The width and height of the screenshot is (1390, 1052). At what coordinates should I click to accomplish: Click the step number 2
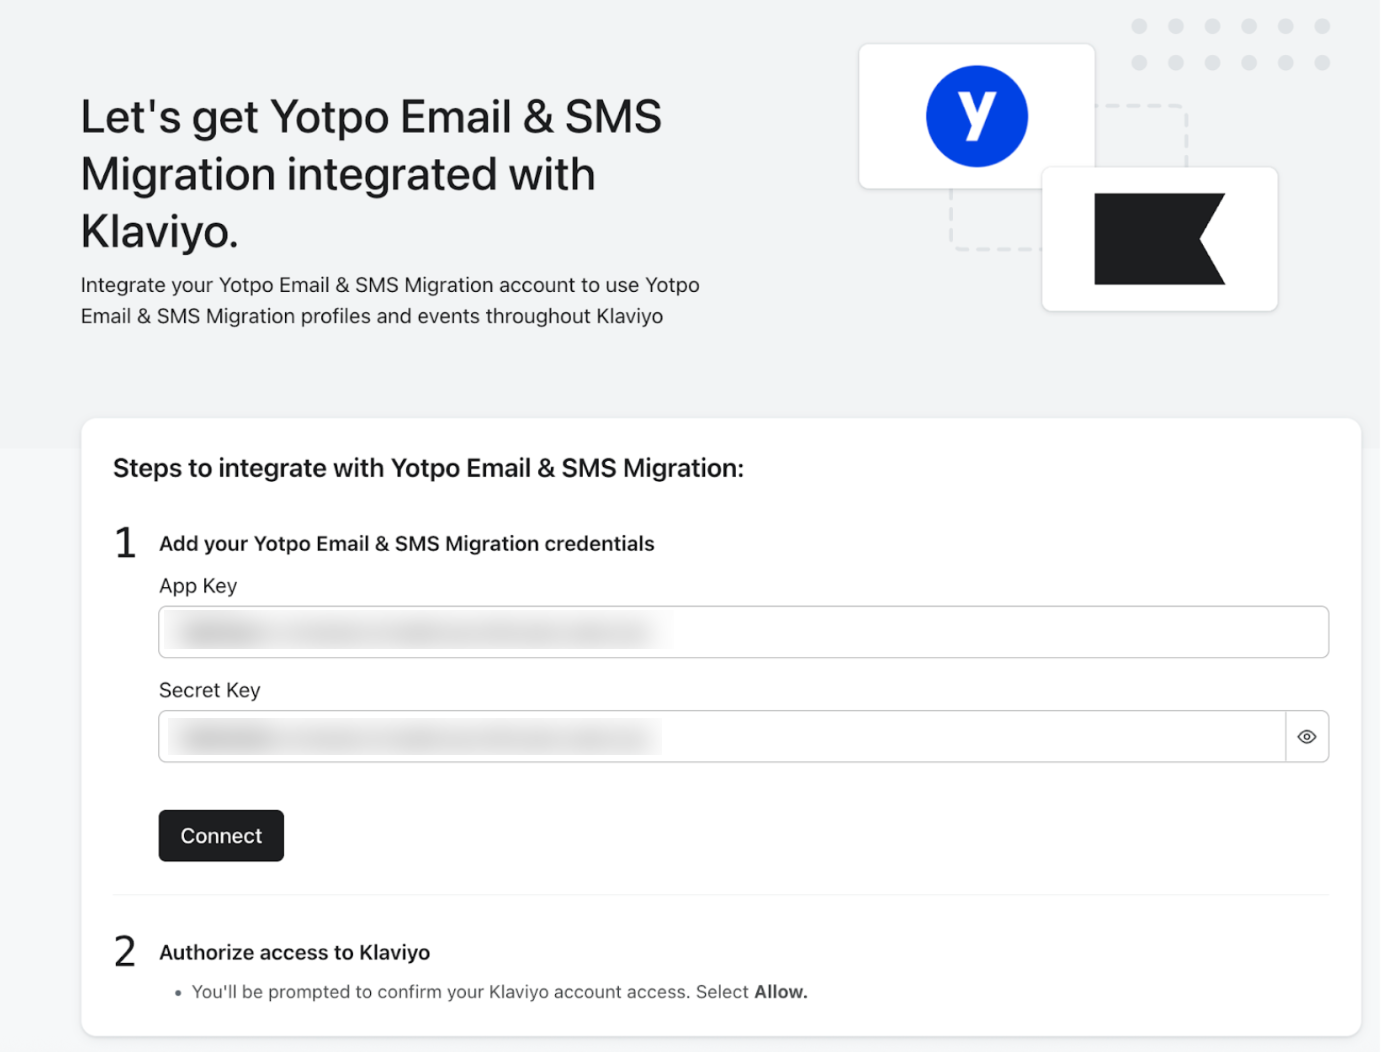125,952
